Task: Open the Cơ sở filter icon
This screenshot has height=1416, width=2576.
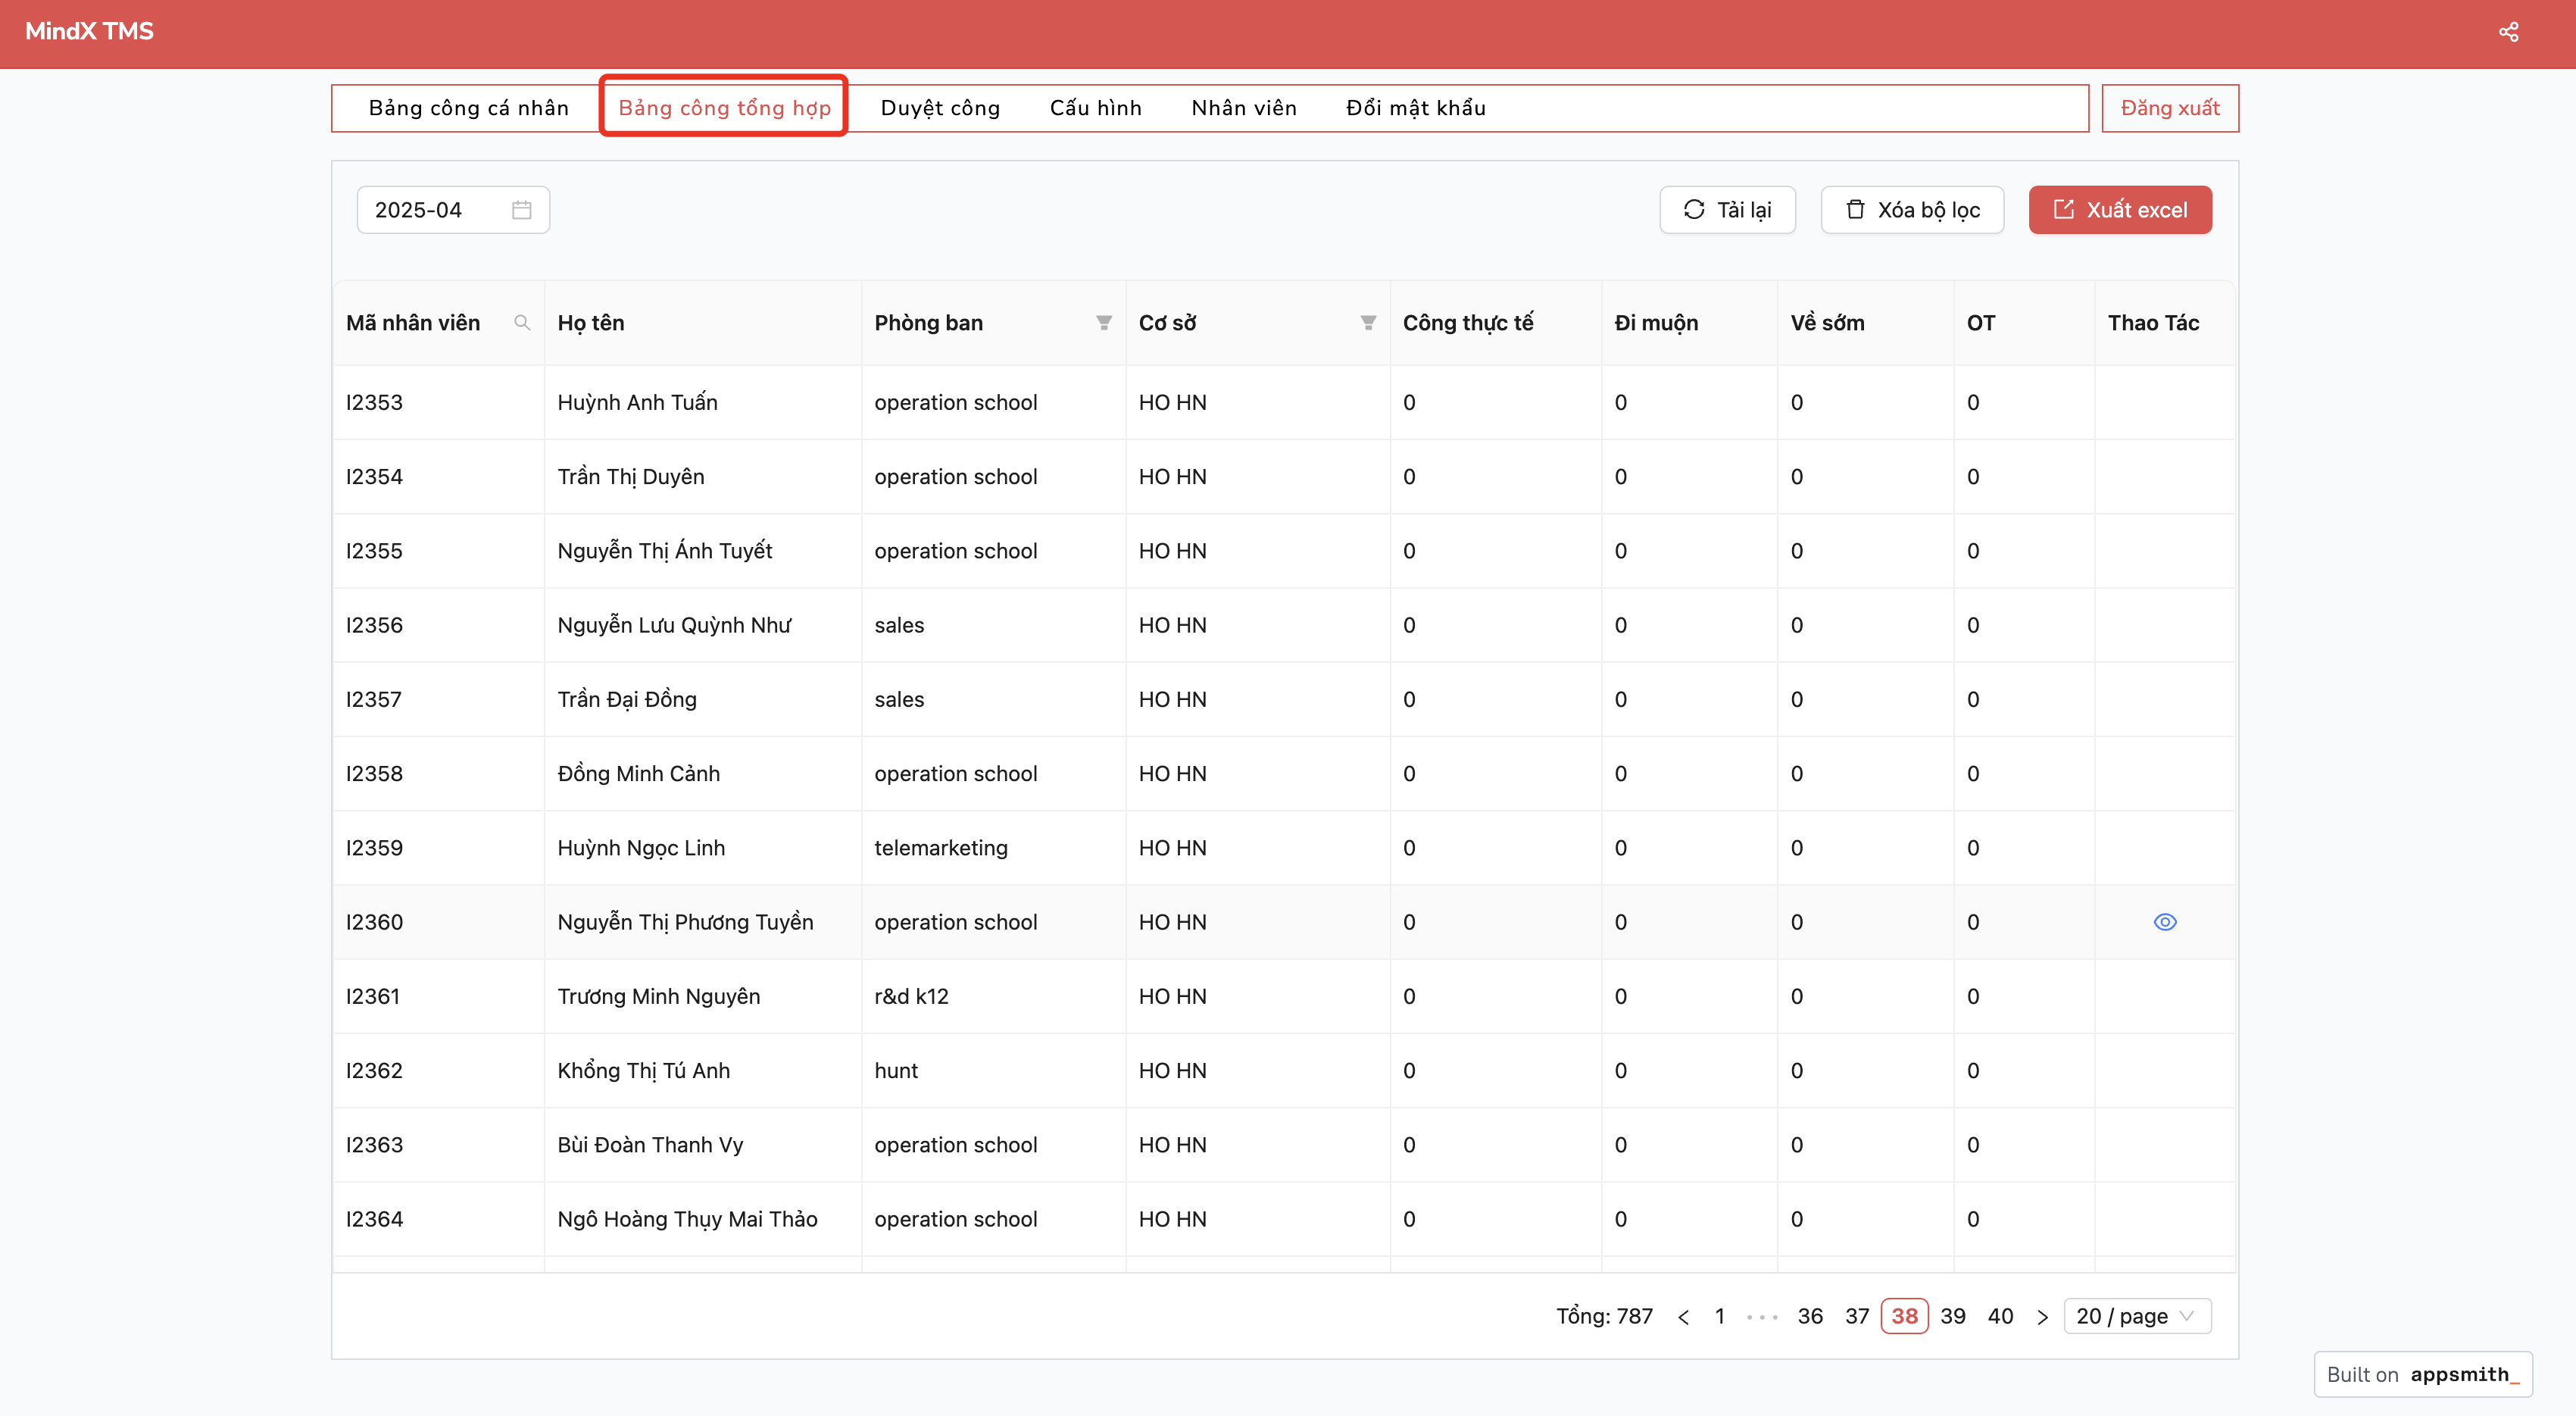Action: coord(1367,322)
